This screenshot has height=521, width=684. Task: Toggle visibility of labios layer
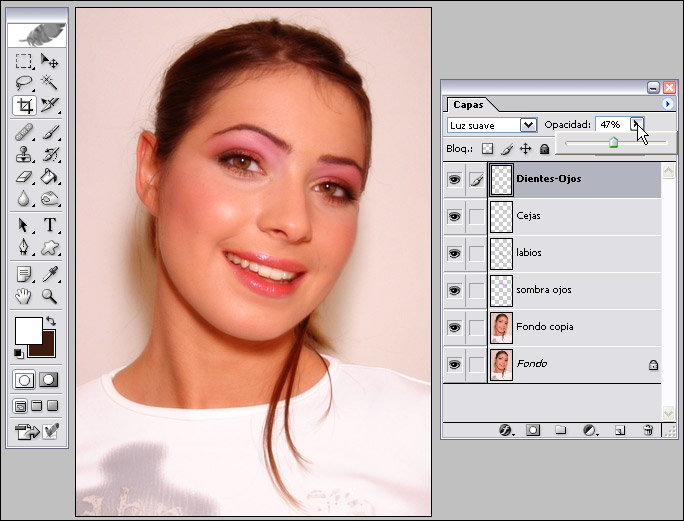point(455,253)
